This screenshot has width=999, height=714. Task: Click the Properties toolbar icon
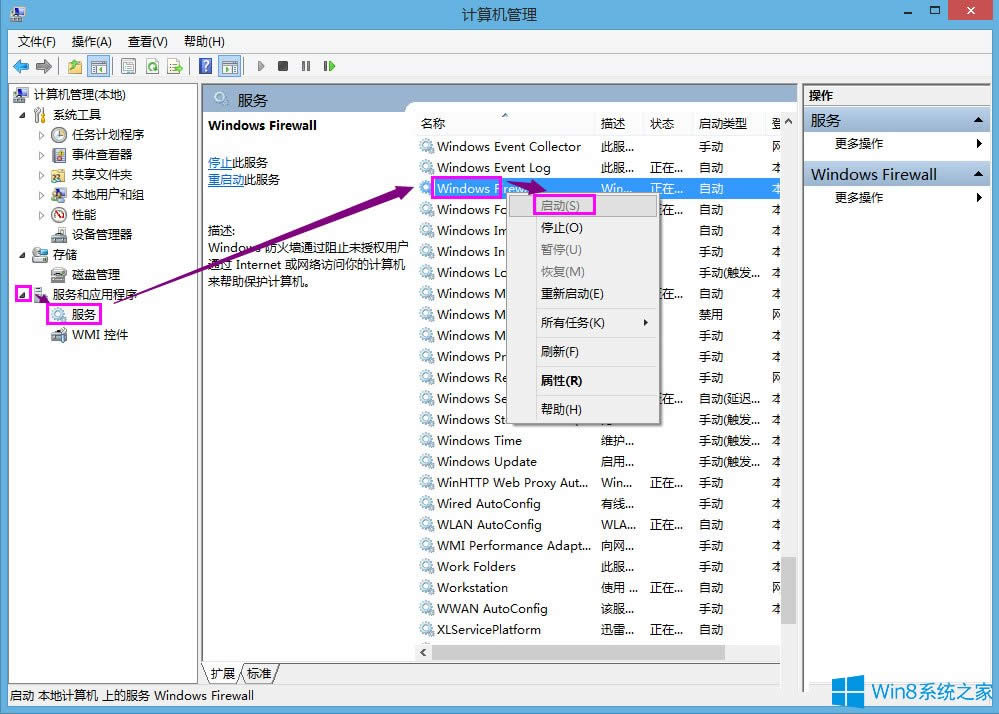(128, 66)
